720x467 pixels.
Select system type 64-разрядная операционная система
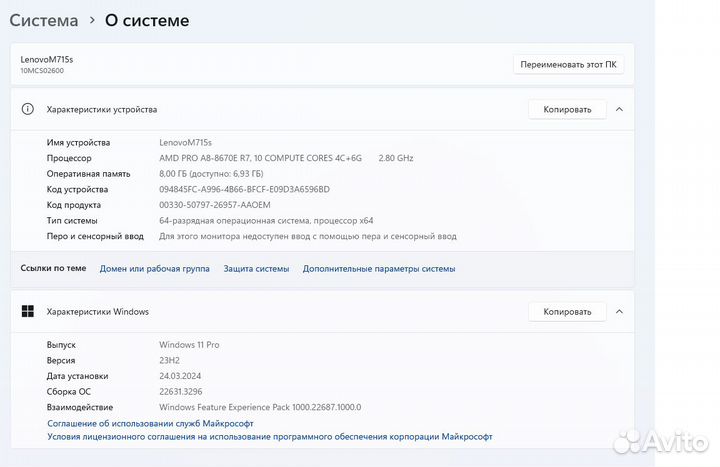[266, 220]
